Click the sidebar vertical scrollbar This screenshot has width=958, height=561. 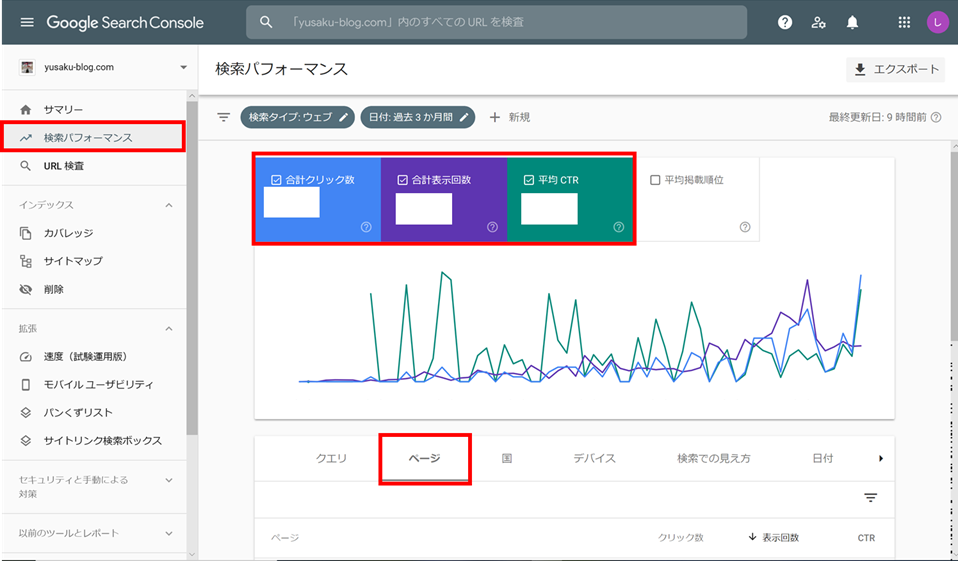(192, 269)
